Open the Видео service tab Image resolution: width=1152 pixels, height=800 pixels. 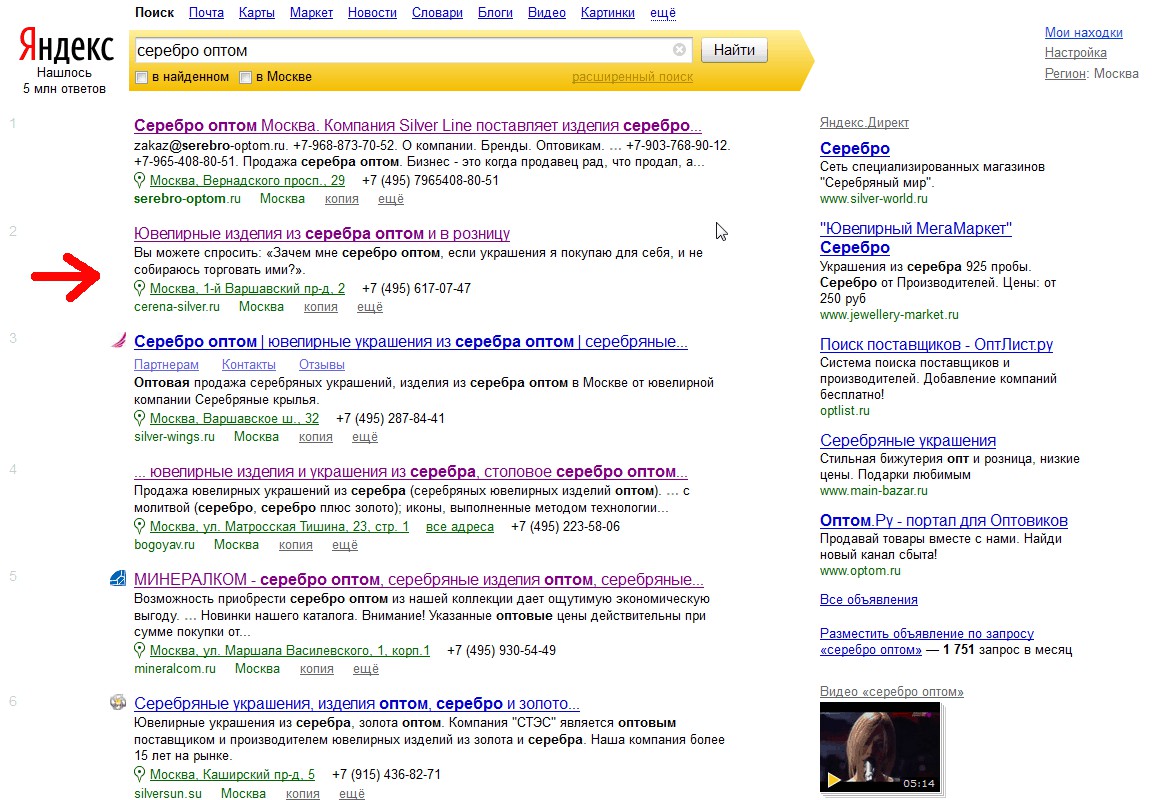click(x=547, y=12)
